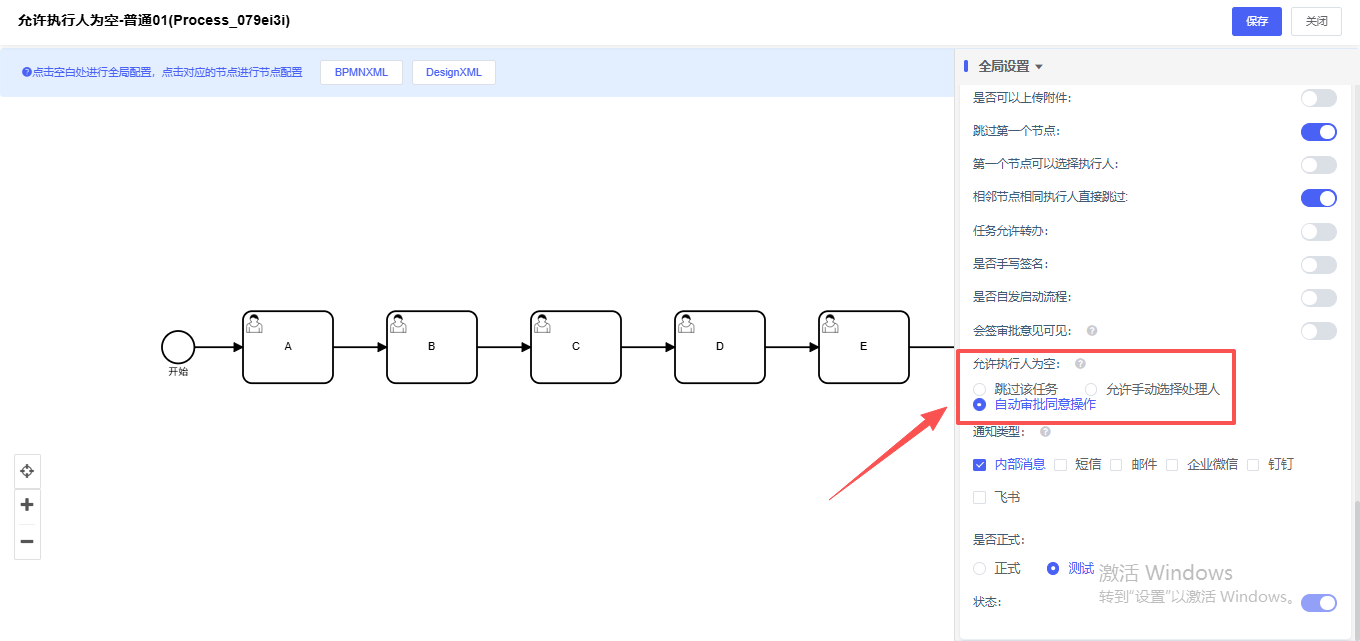This screenshot has height=641, width=1360.
Task: Click the help icon beside 通知类型
Action: pos(1045,432)
